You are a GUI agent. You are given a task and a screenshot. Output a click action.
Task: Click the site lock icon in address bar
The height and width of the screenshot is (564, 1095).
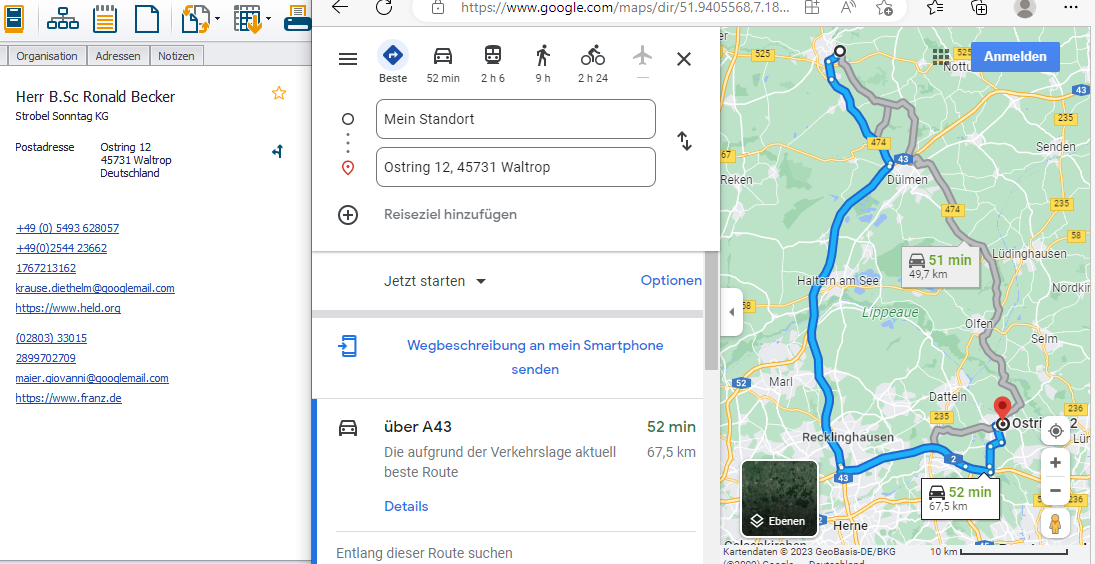[438, 7]
